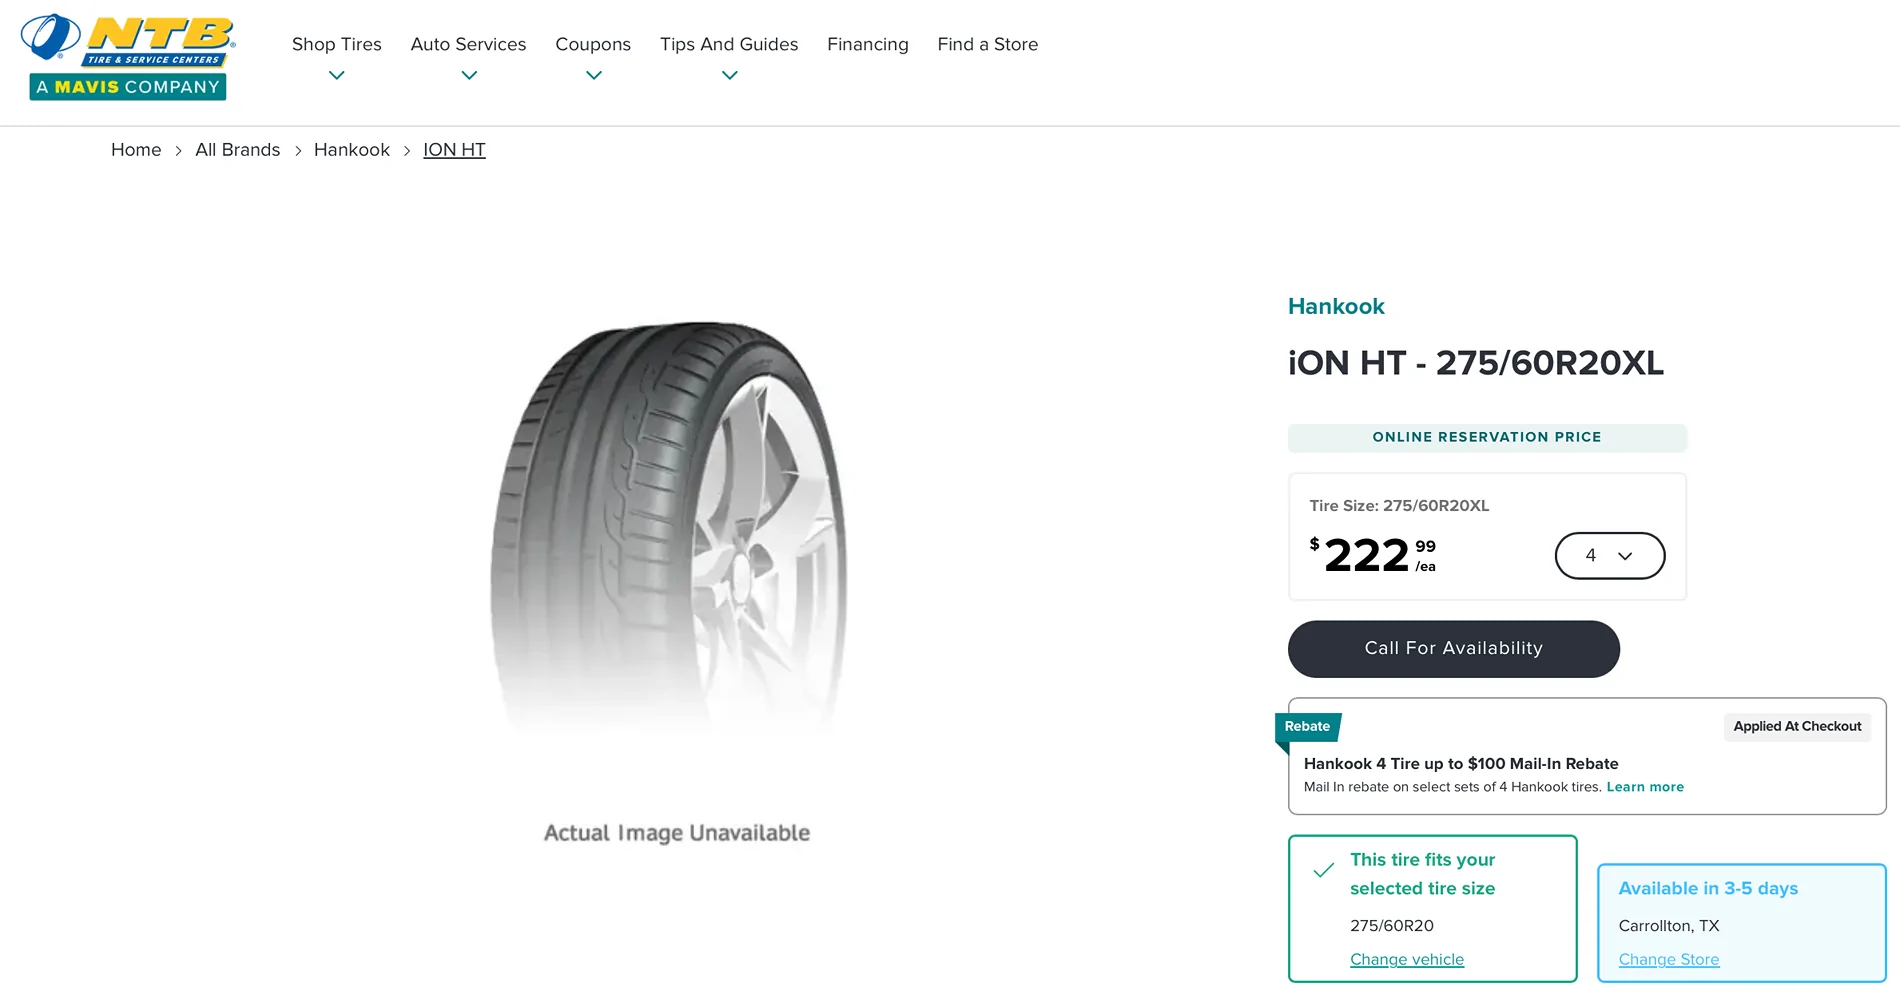Expand the Shop Tires dropdown chevron
Image resolution: width=1900 pixels, height=995 pixels.
coord(336,74)
